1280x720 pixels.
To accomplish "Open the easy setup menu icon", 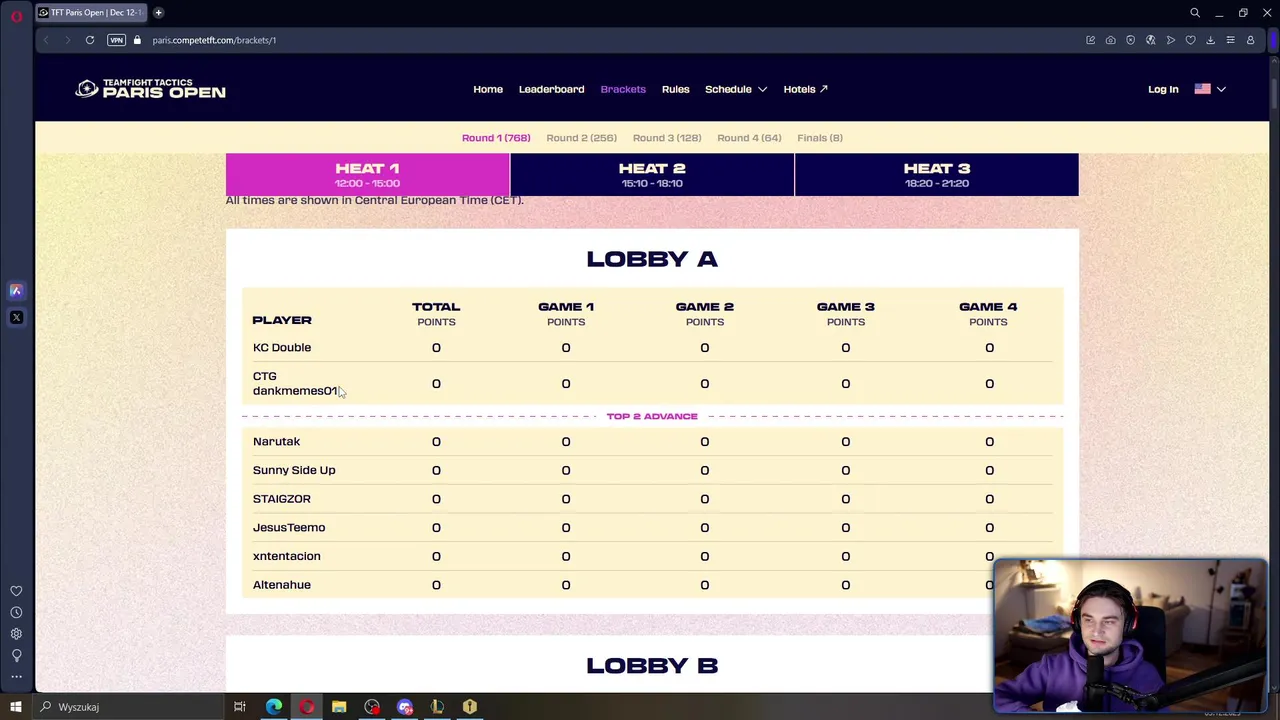I will point(1230,40).
